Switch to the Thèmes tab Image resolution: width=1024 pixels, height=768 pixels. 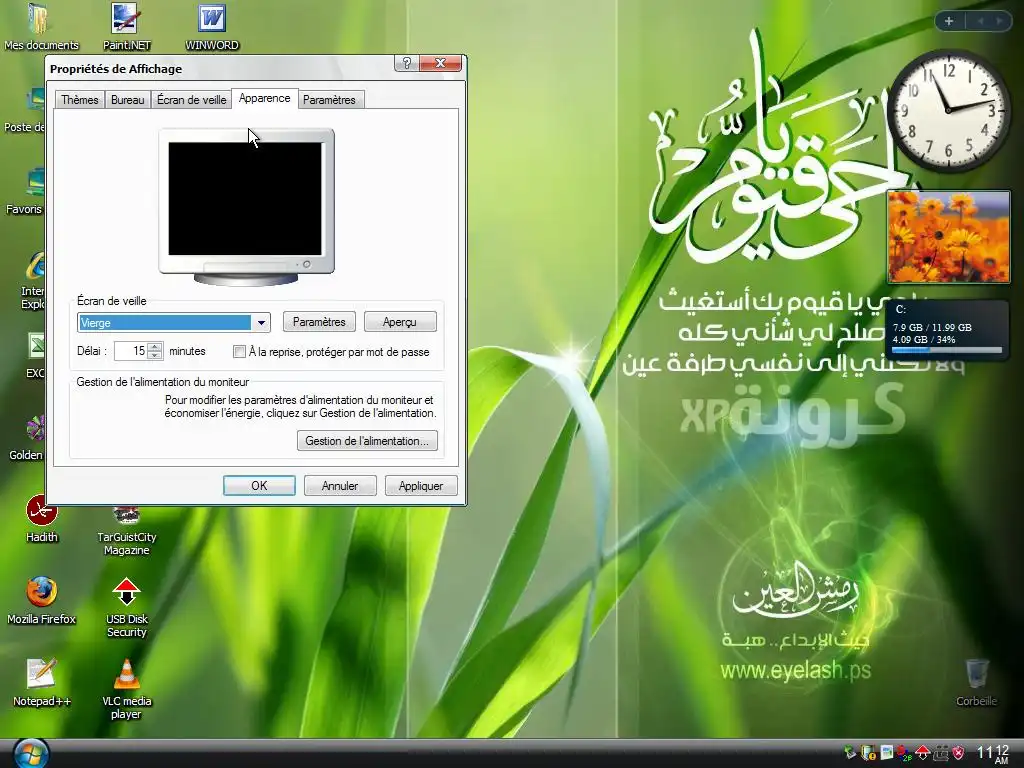coord(80,100)
